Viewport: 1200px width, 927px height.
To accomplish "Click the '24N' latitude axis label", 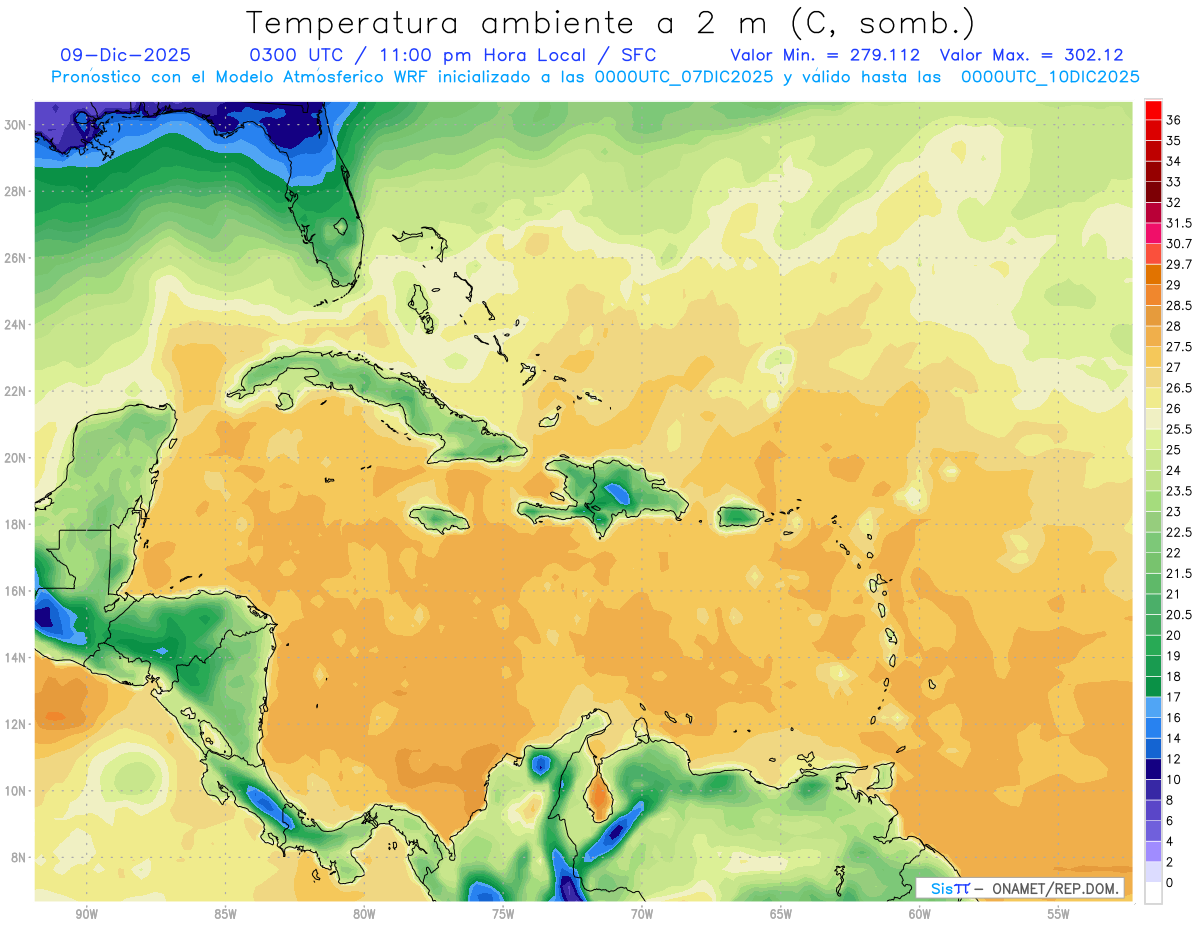I will tap(16, 324).
